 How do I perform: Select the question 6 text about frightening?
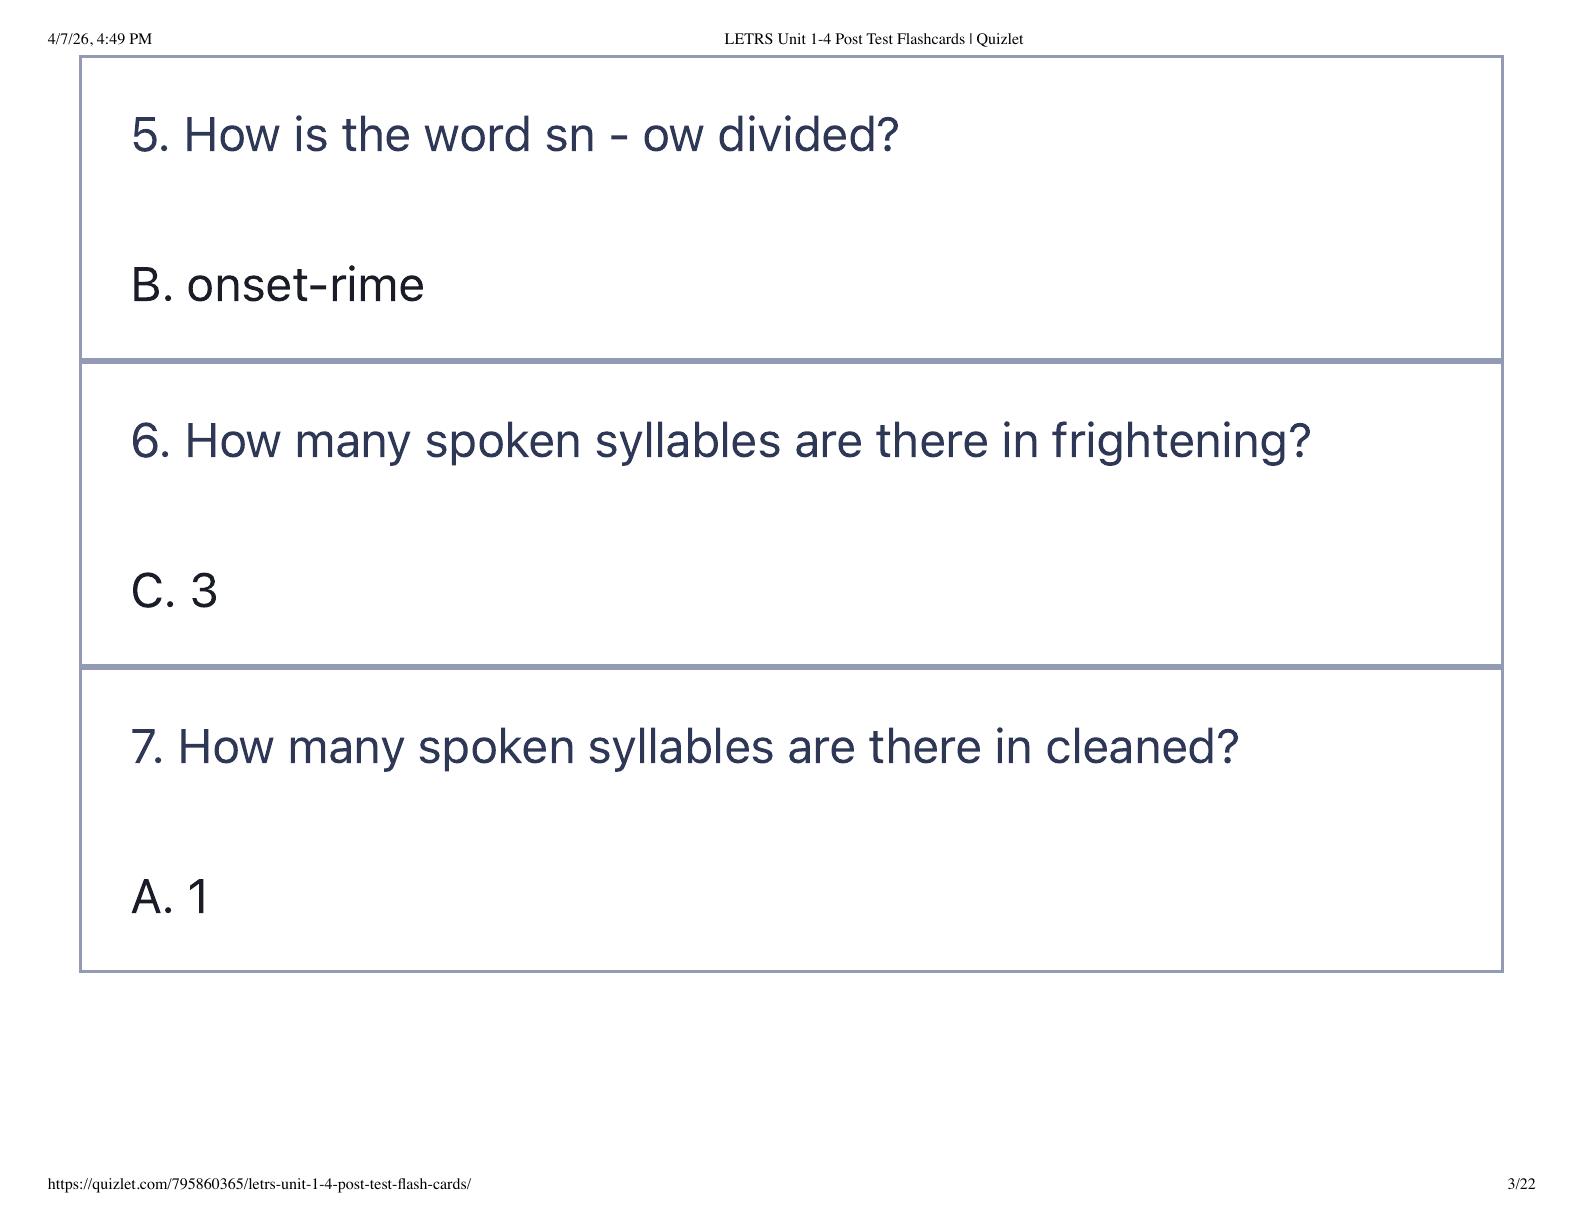720,440
